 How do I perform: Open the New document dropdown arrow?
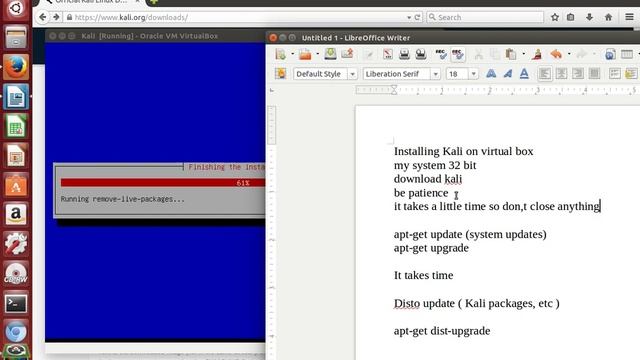click(292, 54)
